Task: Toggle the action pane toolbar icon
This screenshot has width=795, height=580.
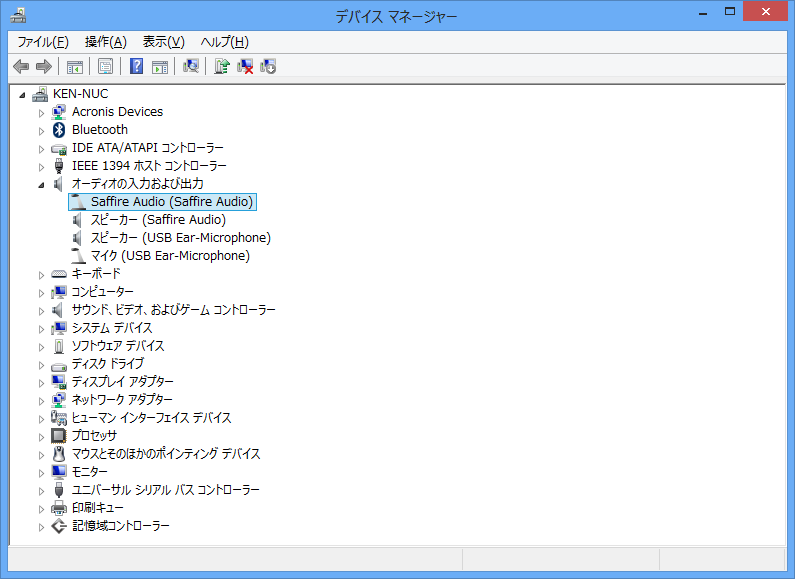Action: 160,66
